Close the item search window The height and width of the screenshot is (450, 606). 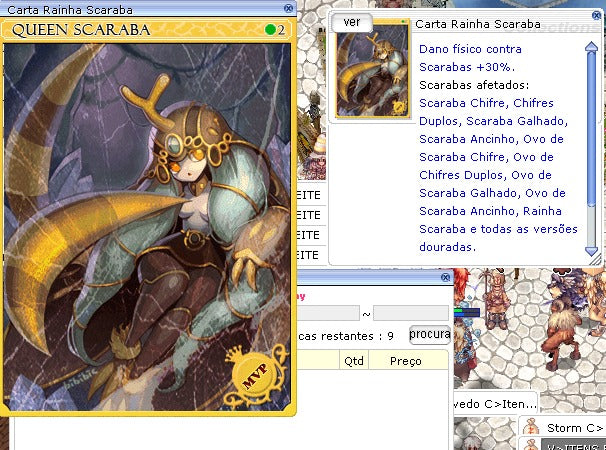click(x=446, y=277)
